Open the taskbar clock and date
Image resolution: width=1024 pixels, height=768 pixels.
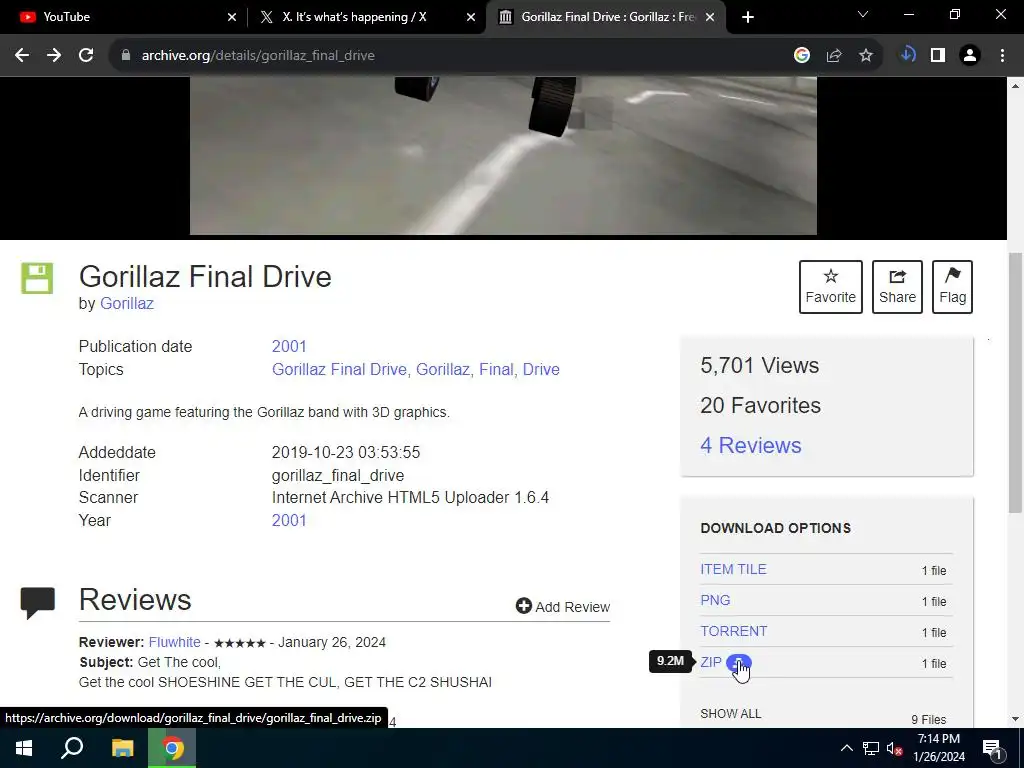pyautogui.click(x=939, y=748)
